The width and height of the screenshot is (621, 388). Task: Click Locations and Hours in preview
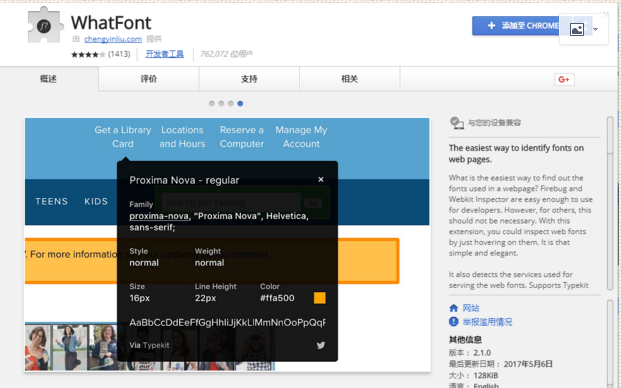(x=182, y=137)
